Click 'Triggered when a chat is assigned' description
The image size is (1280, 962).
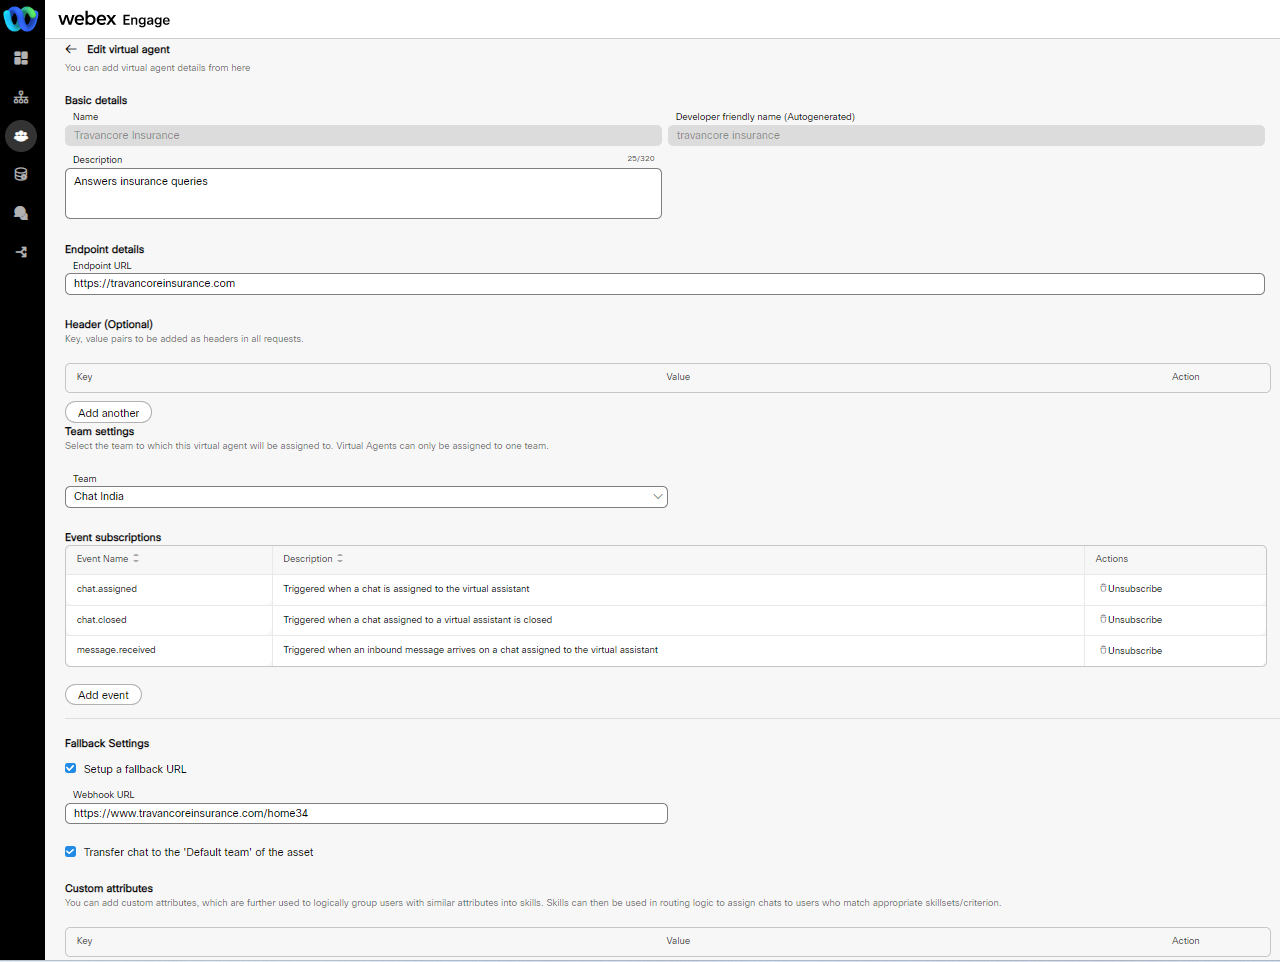tap(406, 589)
